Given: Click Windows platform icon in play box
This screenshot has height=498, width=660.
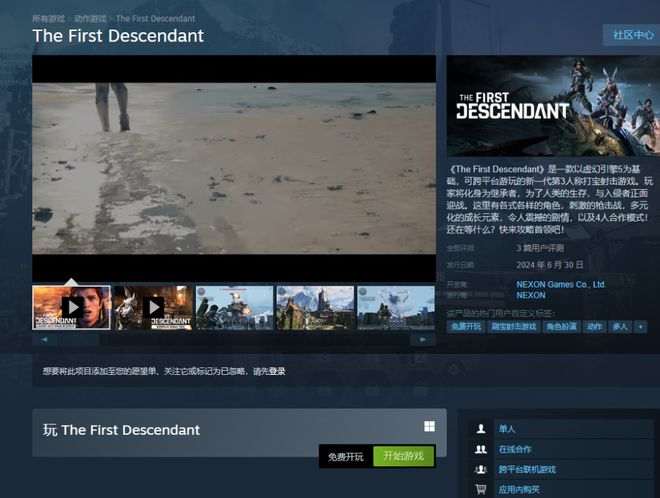Looking at the screenshot, I should pos(429,426).
